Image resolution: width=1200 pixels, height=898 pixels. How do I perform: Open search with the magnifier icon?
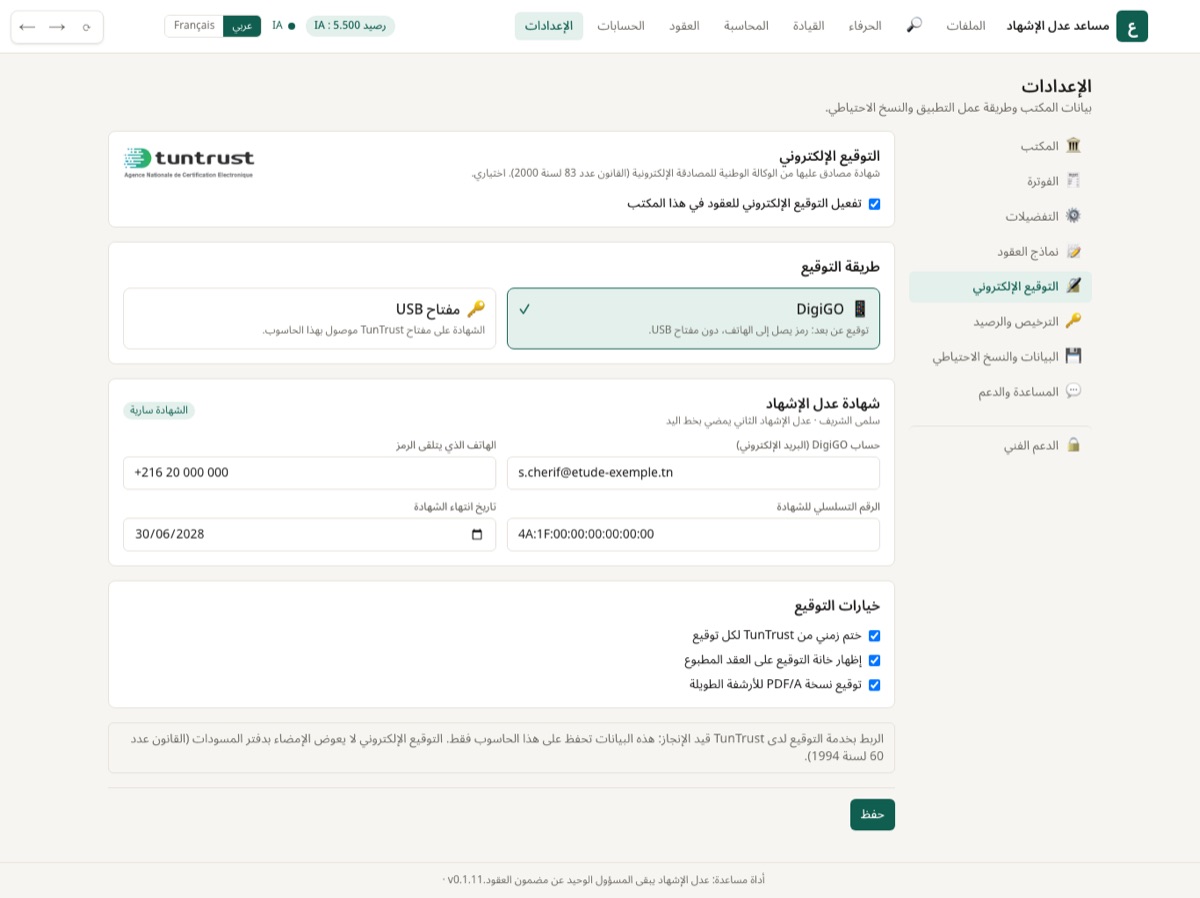click(914, 25)
